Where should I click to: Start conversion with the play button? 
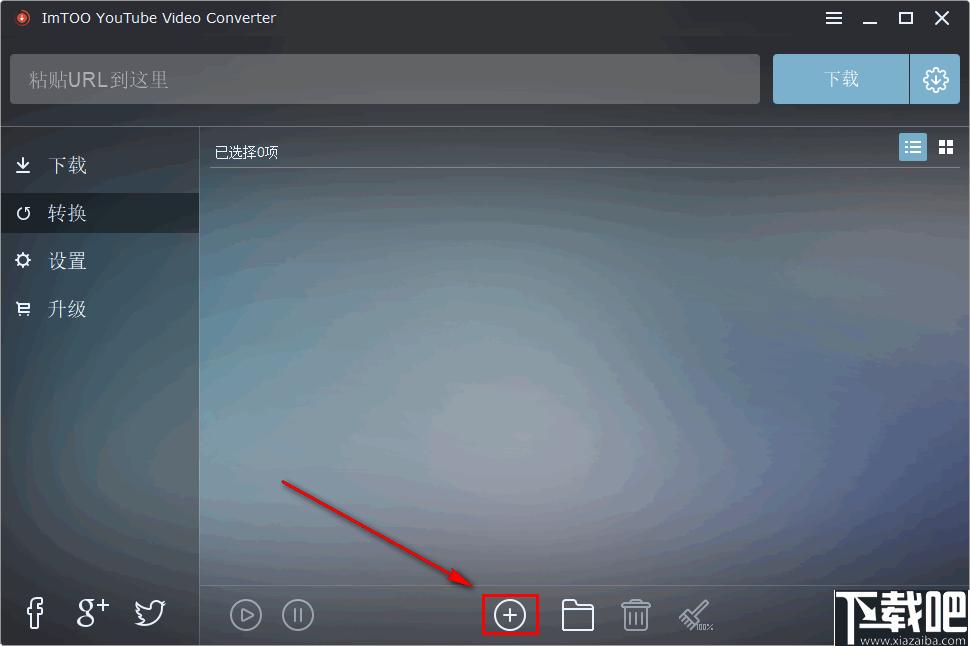click(246, 615)
